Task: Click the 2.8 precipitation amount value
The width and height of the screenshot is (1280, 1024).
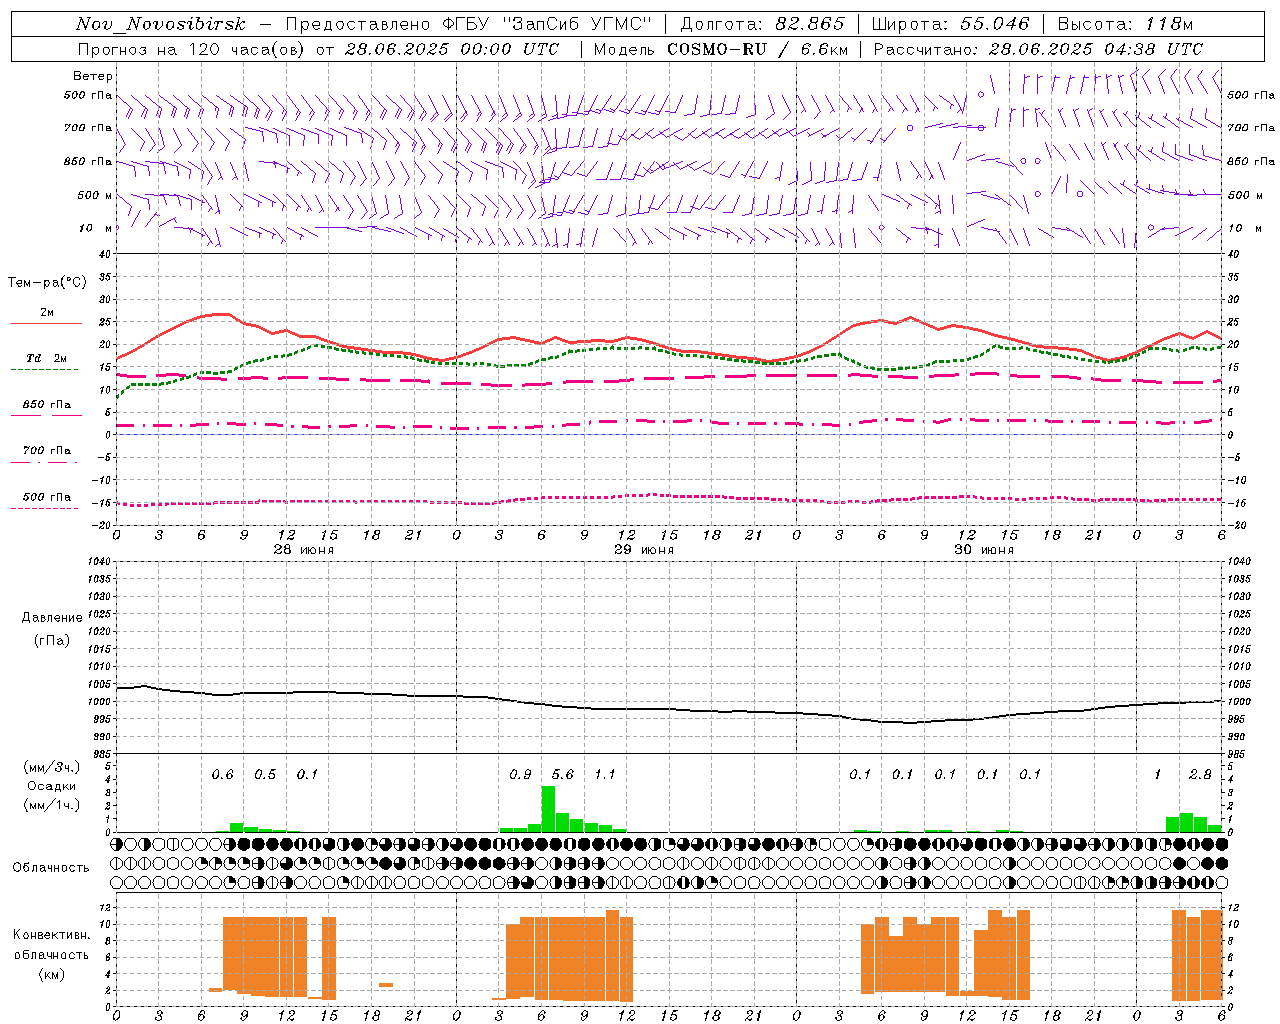Action: 1200,774
